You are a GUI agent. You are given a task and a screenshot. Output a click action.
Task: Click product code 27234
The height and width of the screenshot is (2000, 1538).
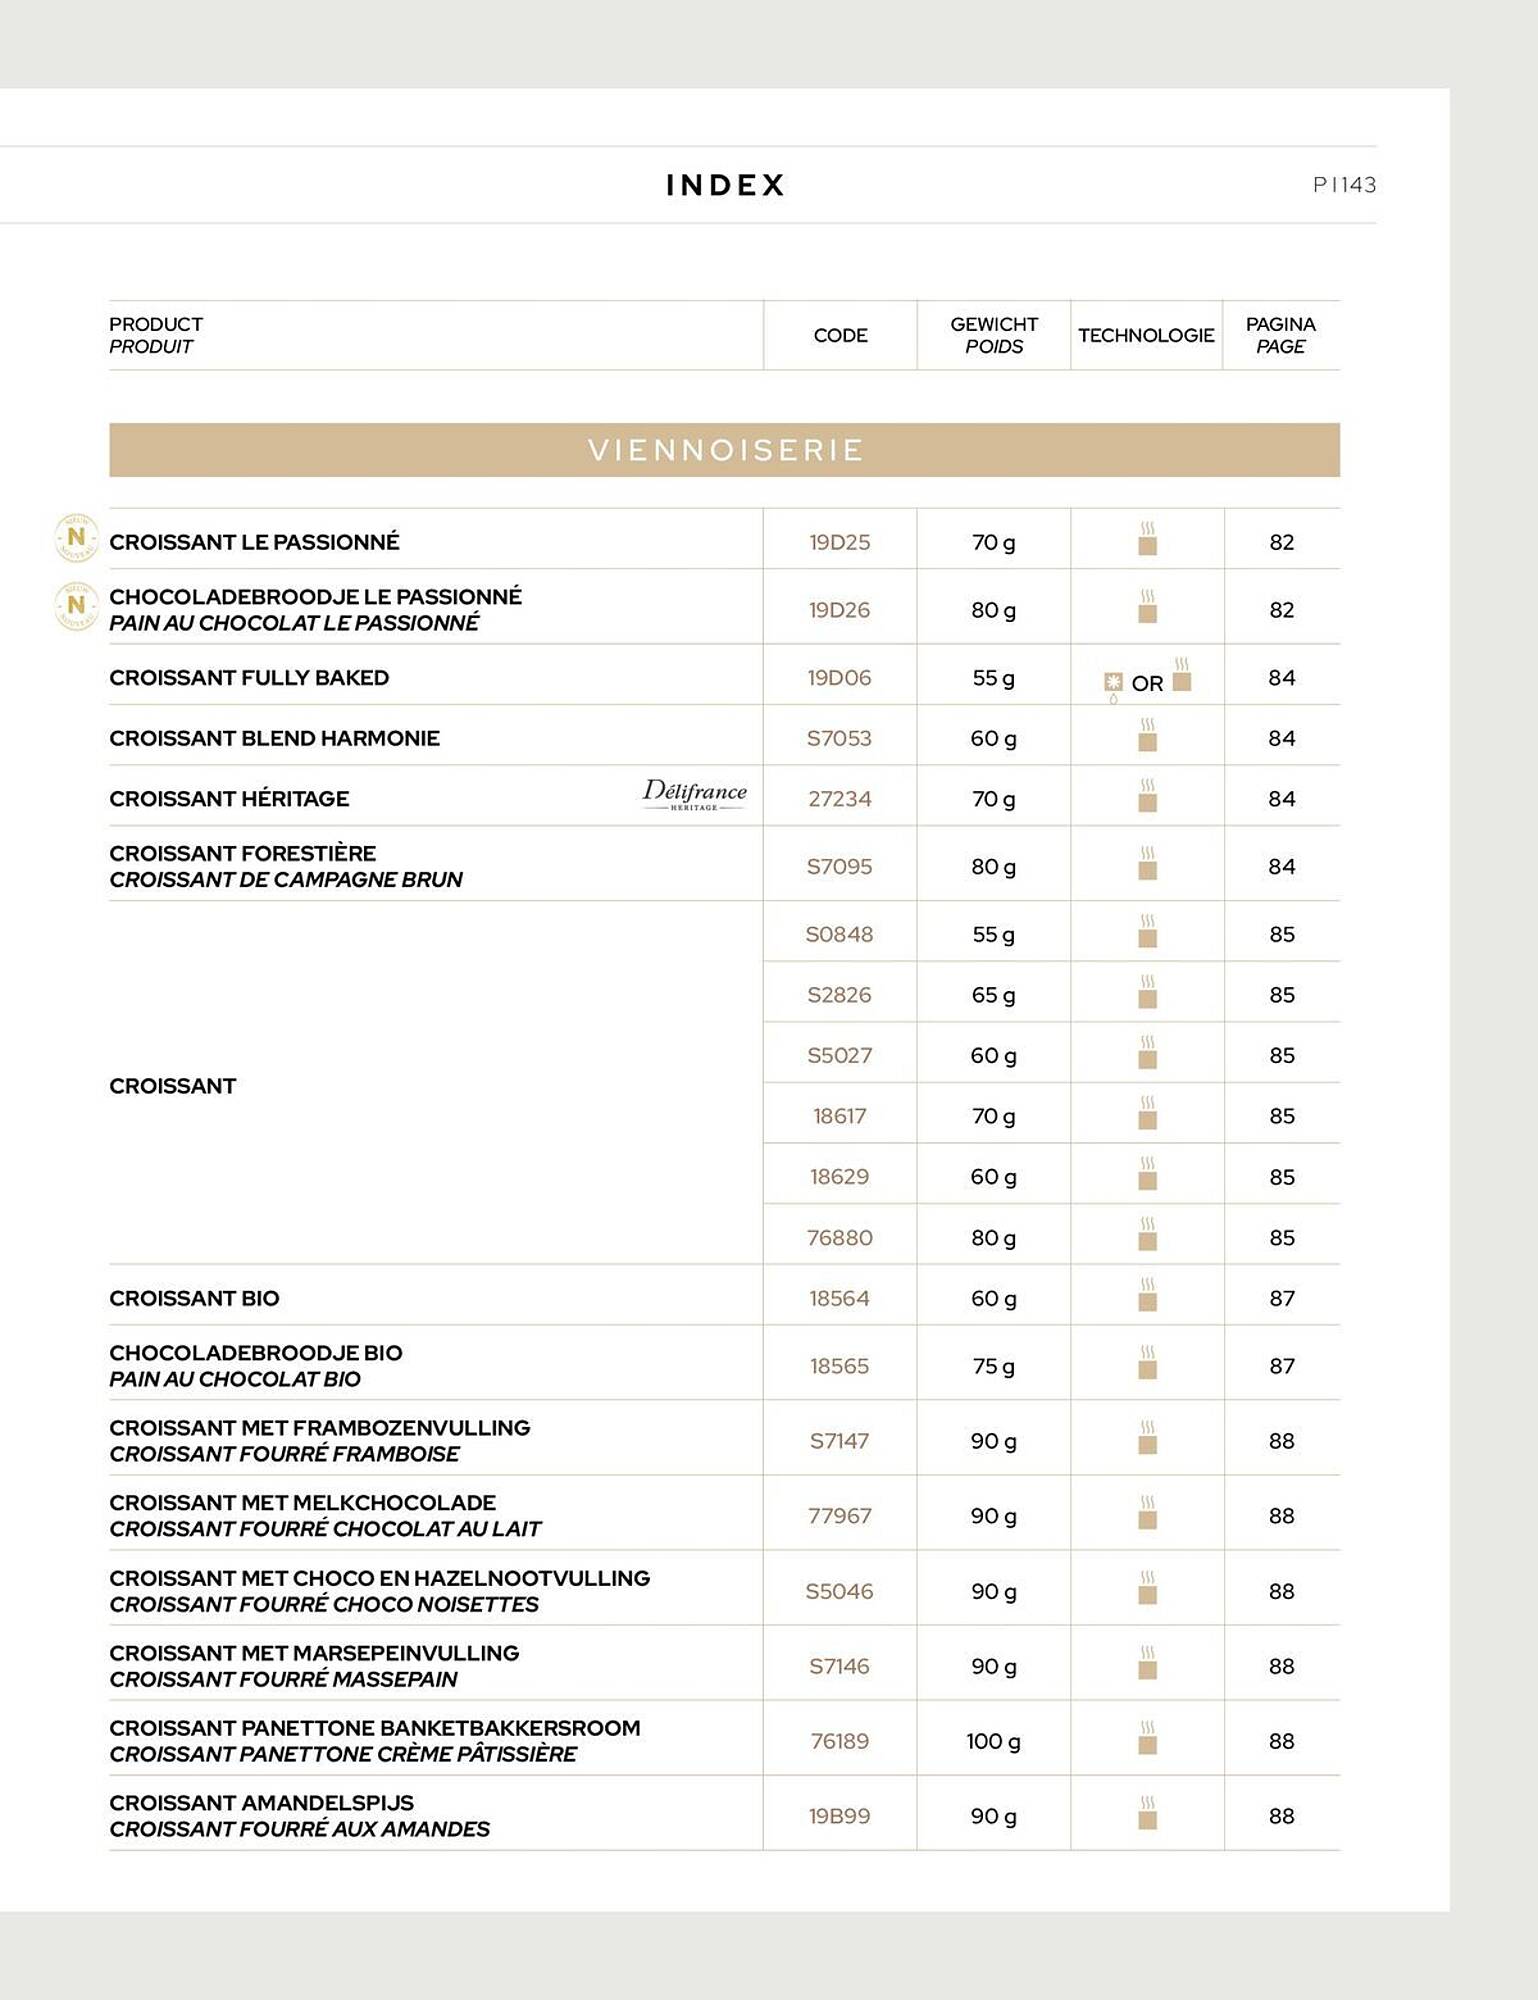pos(840,799)
